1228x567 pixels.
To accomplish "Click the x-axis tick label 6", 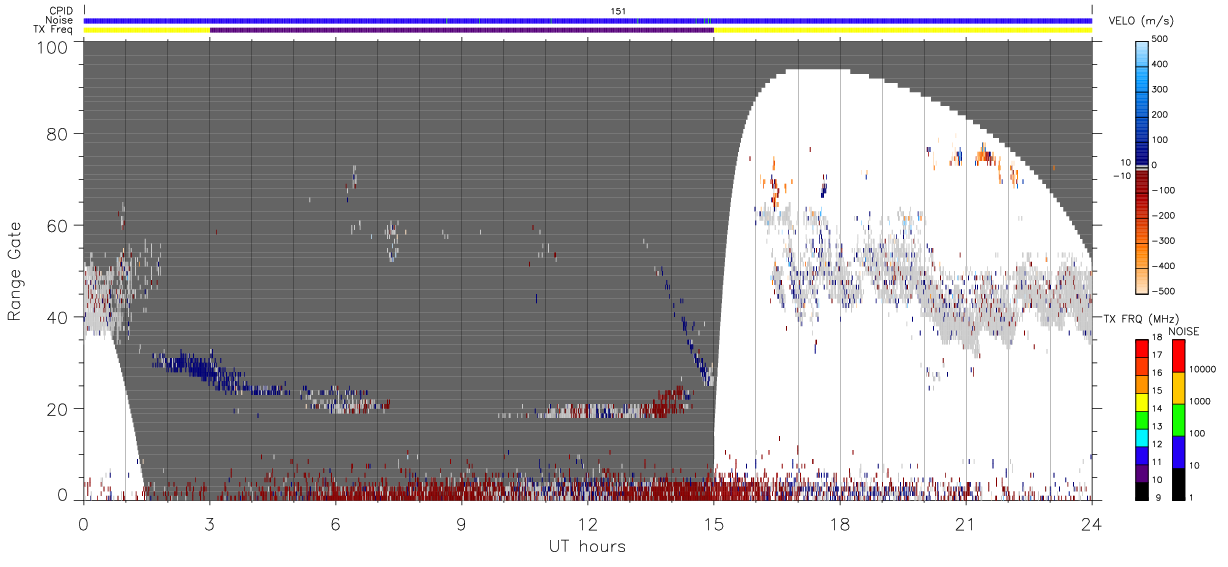I will tap(335, 524).
